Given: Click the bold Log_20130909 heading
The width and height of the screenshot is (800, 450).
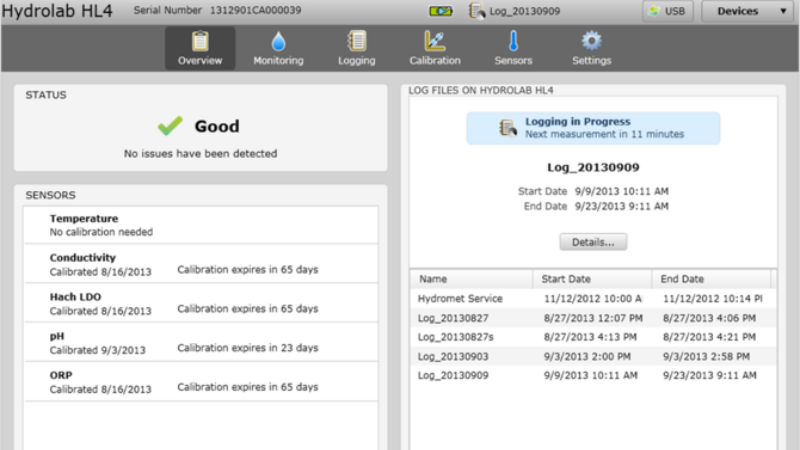Looking at the screenshot, I should coord(593,167).
